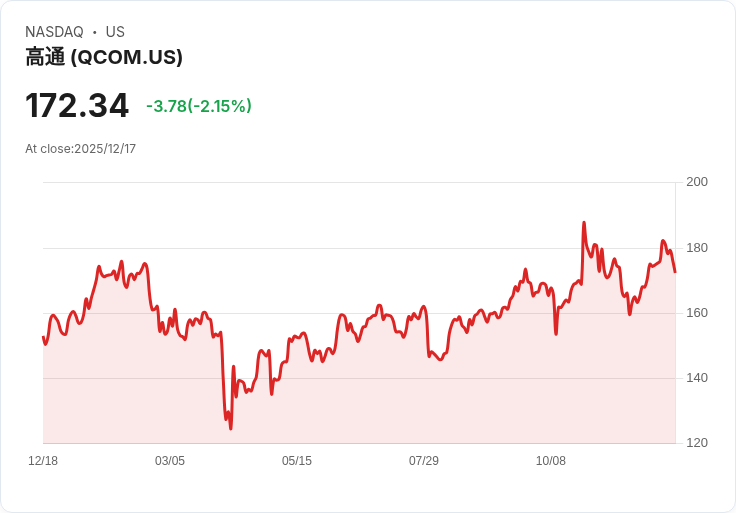This screenshot has width=736, height=513.
Task: Click the 高通 (QCOM.US) stock title
Action: click(x=104, y=57)
